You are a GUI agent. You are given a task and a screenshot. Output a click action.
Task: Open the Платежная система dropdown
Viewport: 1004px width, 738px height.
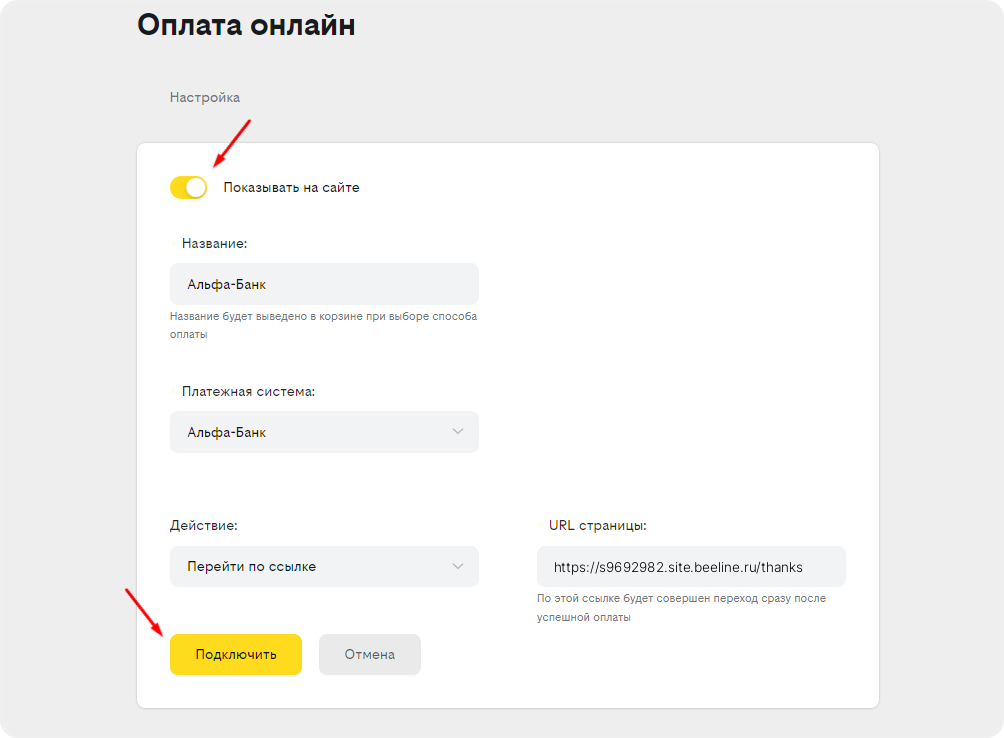(x=324, y=432)
